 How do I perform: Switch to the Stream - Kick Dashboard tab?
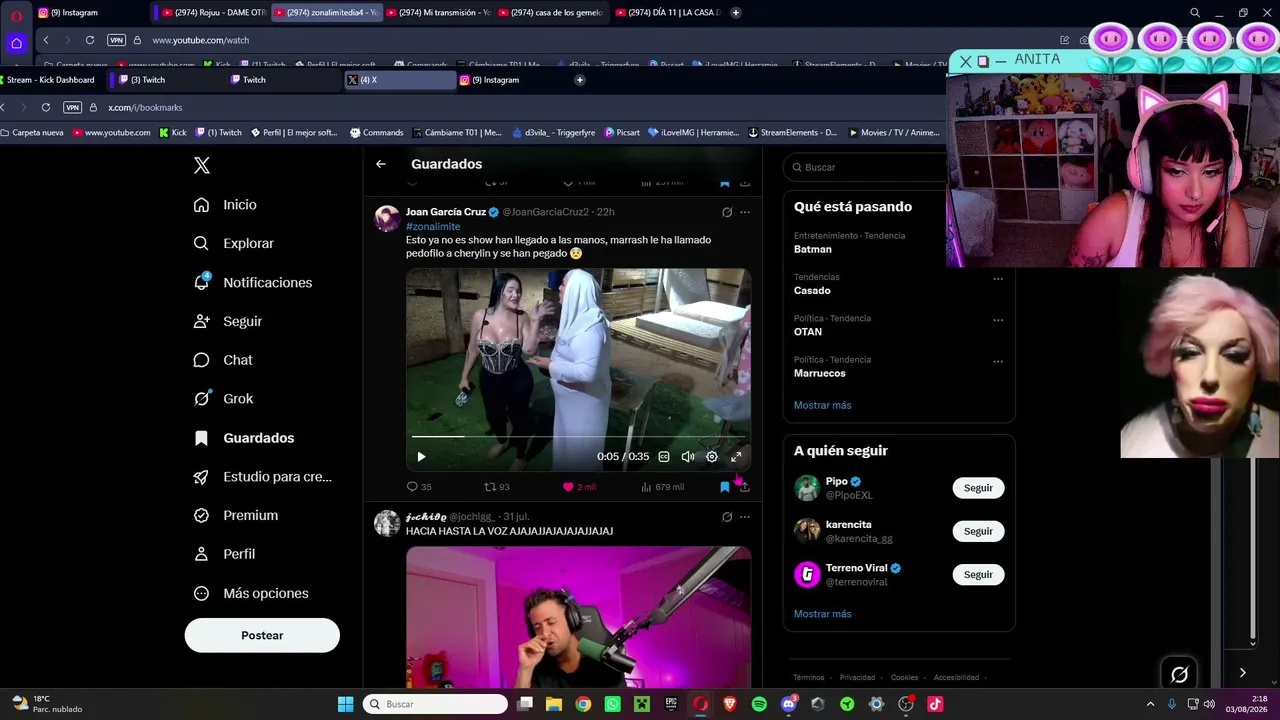click(x=50, y=80)
